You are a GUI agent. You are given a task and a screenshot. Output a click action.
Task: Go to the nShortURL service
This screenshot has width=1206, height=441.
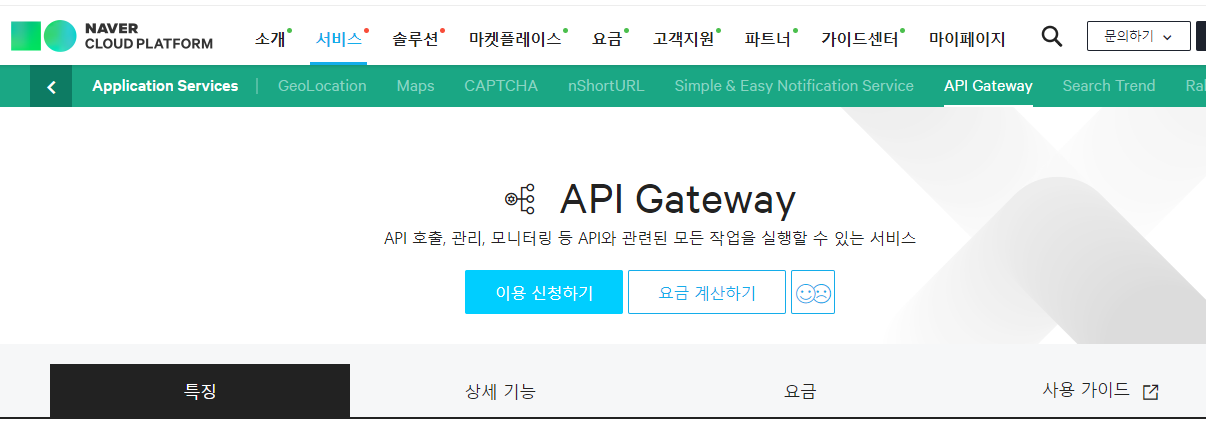pyautogui.click(x=606, y=86)
